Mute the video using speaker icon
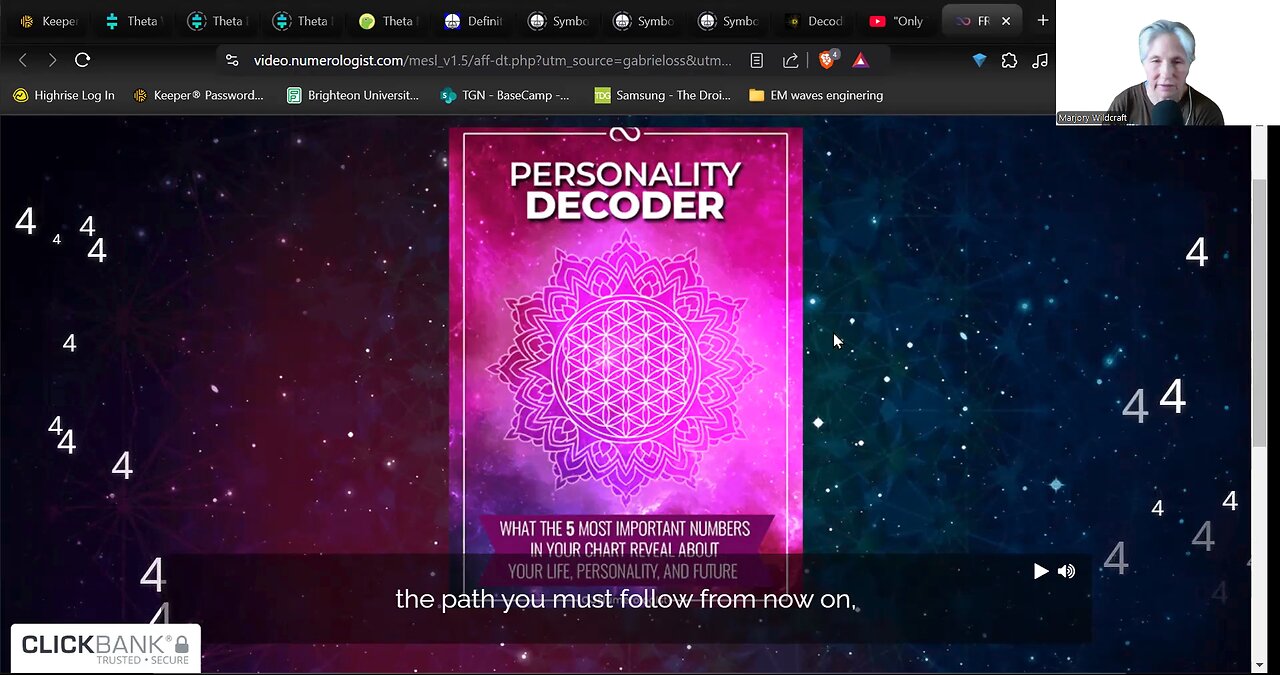Image resolution: width=1280 pixels, height=675 pixels. tap(1067, 571)
